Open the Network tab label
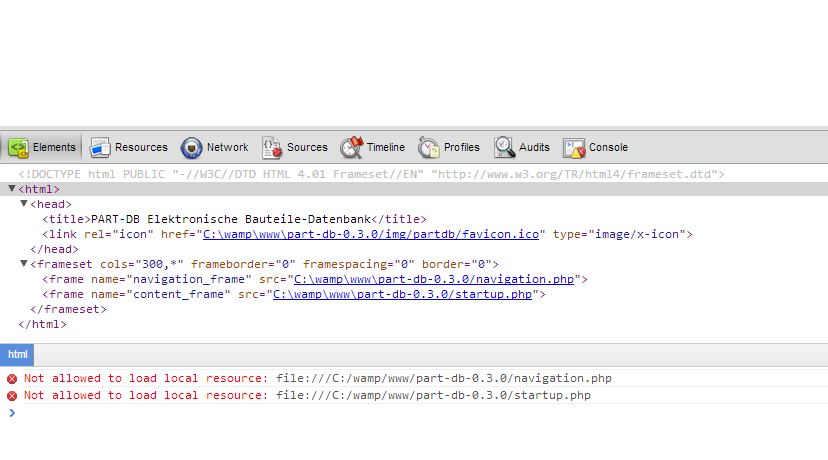The width and height of the screenshot is (828, 460). click(x=228, y=147)
